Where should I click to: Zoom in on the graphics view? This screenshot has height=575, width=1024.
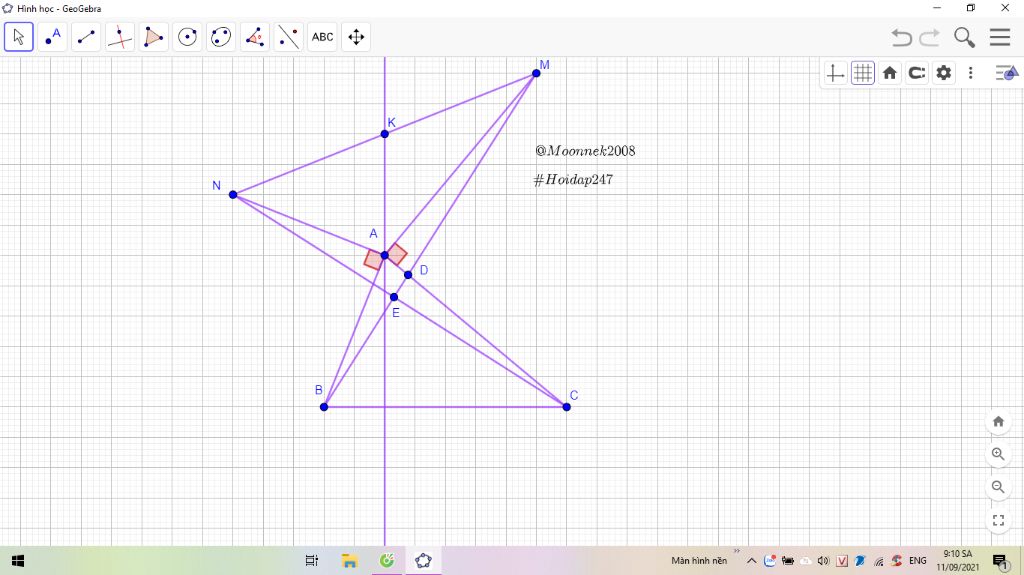click(998, 453)
